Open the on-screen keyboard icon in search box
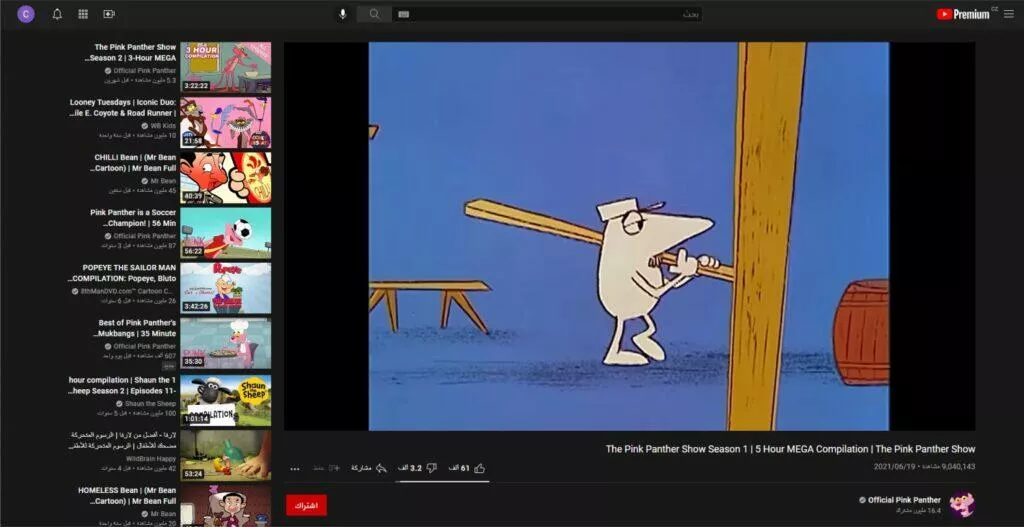 tap(404, 14)
